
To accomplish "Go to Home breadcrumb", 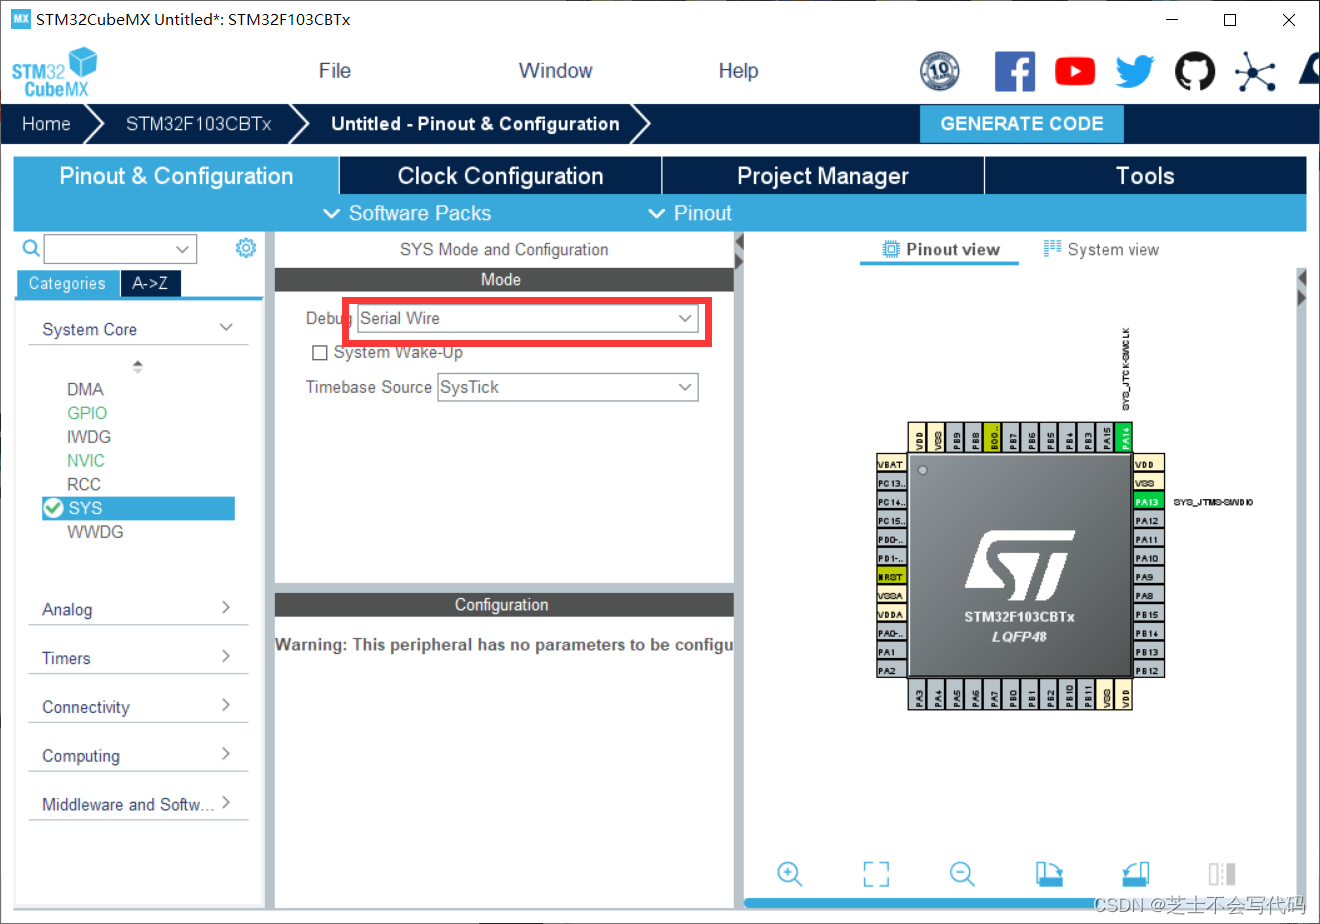I will coord(46,124).
